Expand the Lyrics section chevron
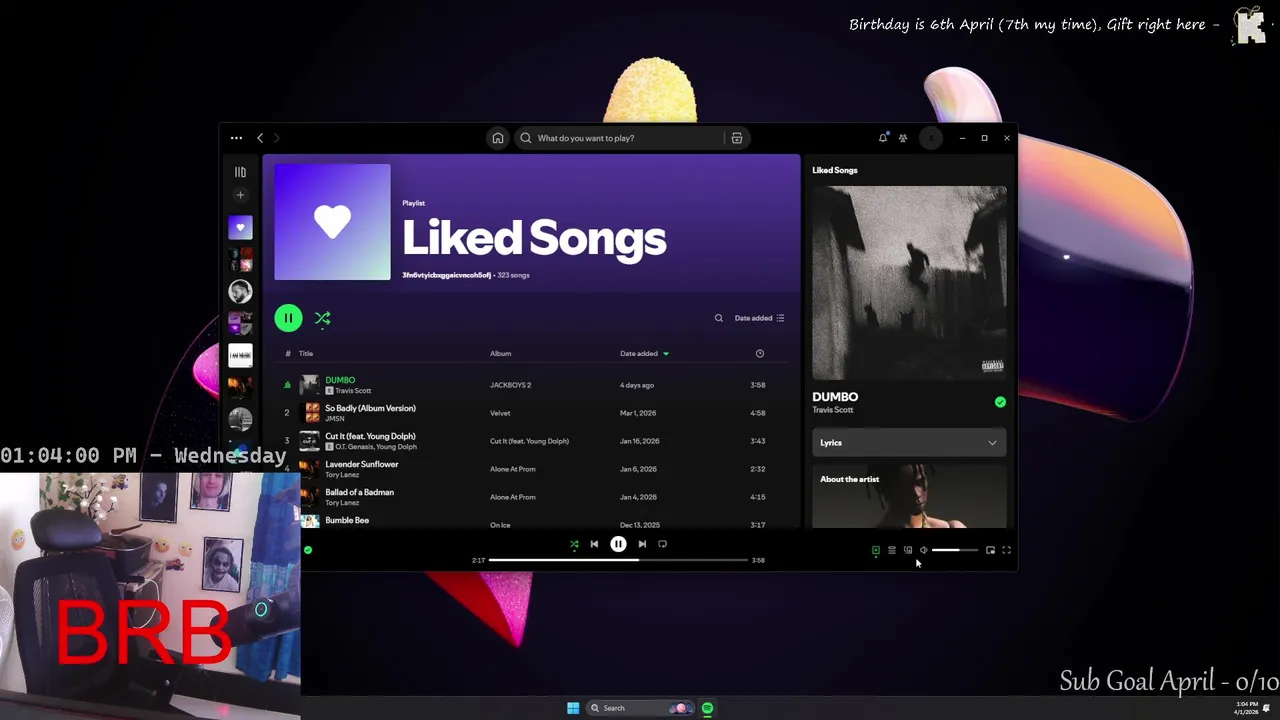1280x720 pixels. pyautogui.click(x=992, y=443)
